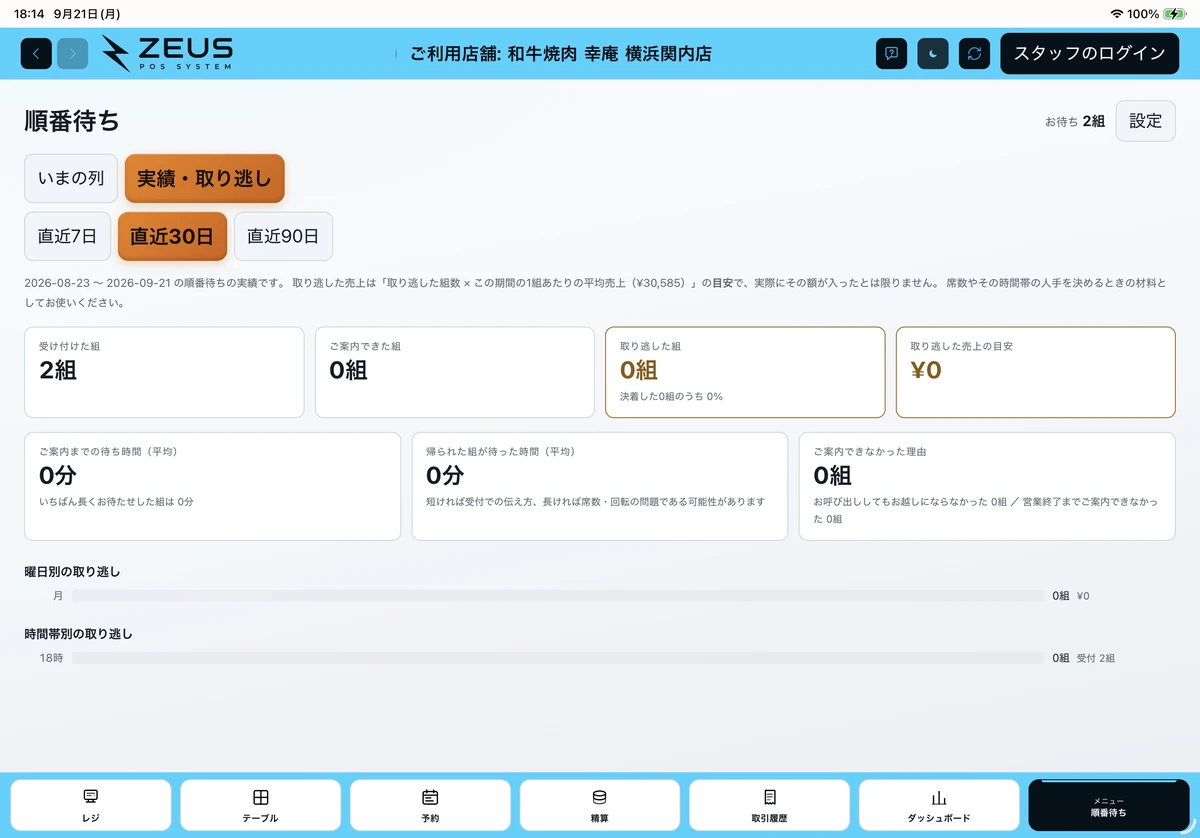Click the 時間帯別の取り逃し heading
This screenshot has width=1200, height=838.
78,634
